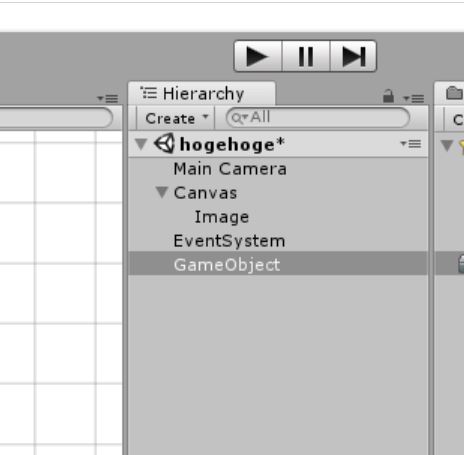Image resolution: width=464 pixels, height=455 pixels.
Task: Select the hogehoge* scene row
Action: tap(278, 144)
